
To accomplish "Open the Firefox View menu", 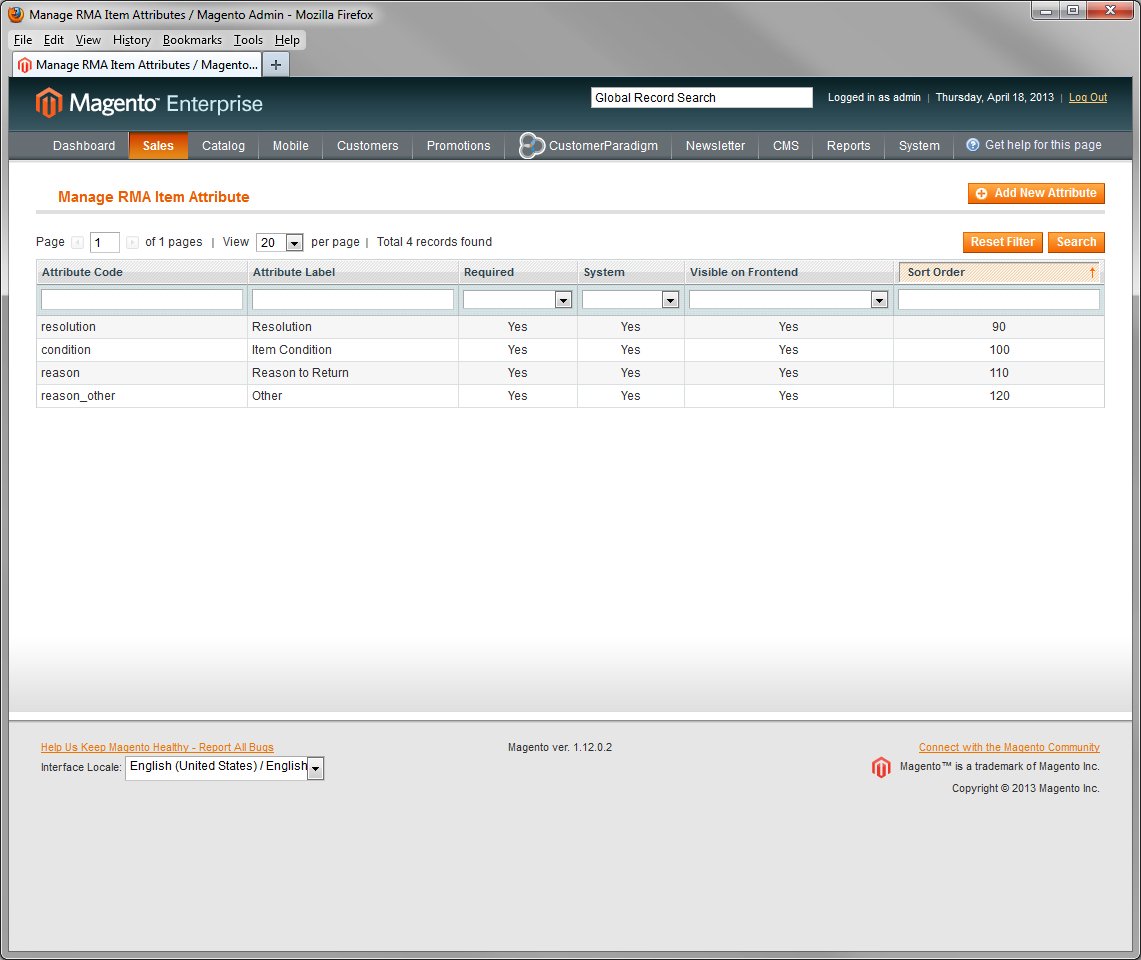I will click(88, 40).
